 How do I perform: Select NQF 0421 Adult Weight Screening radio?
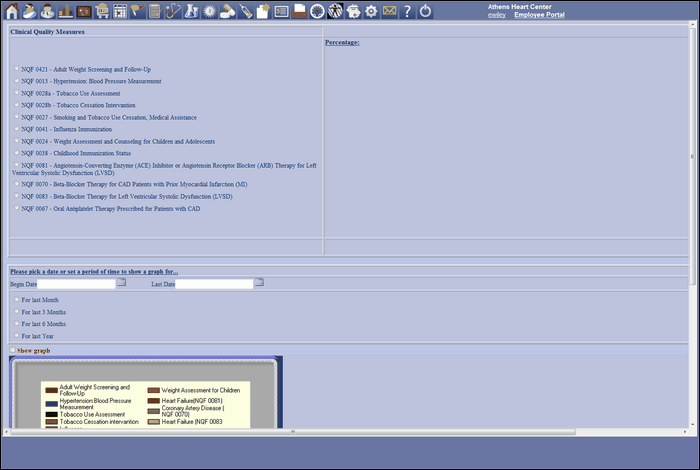point(17,68)
